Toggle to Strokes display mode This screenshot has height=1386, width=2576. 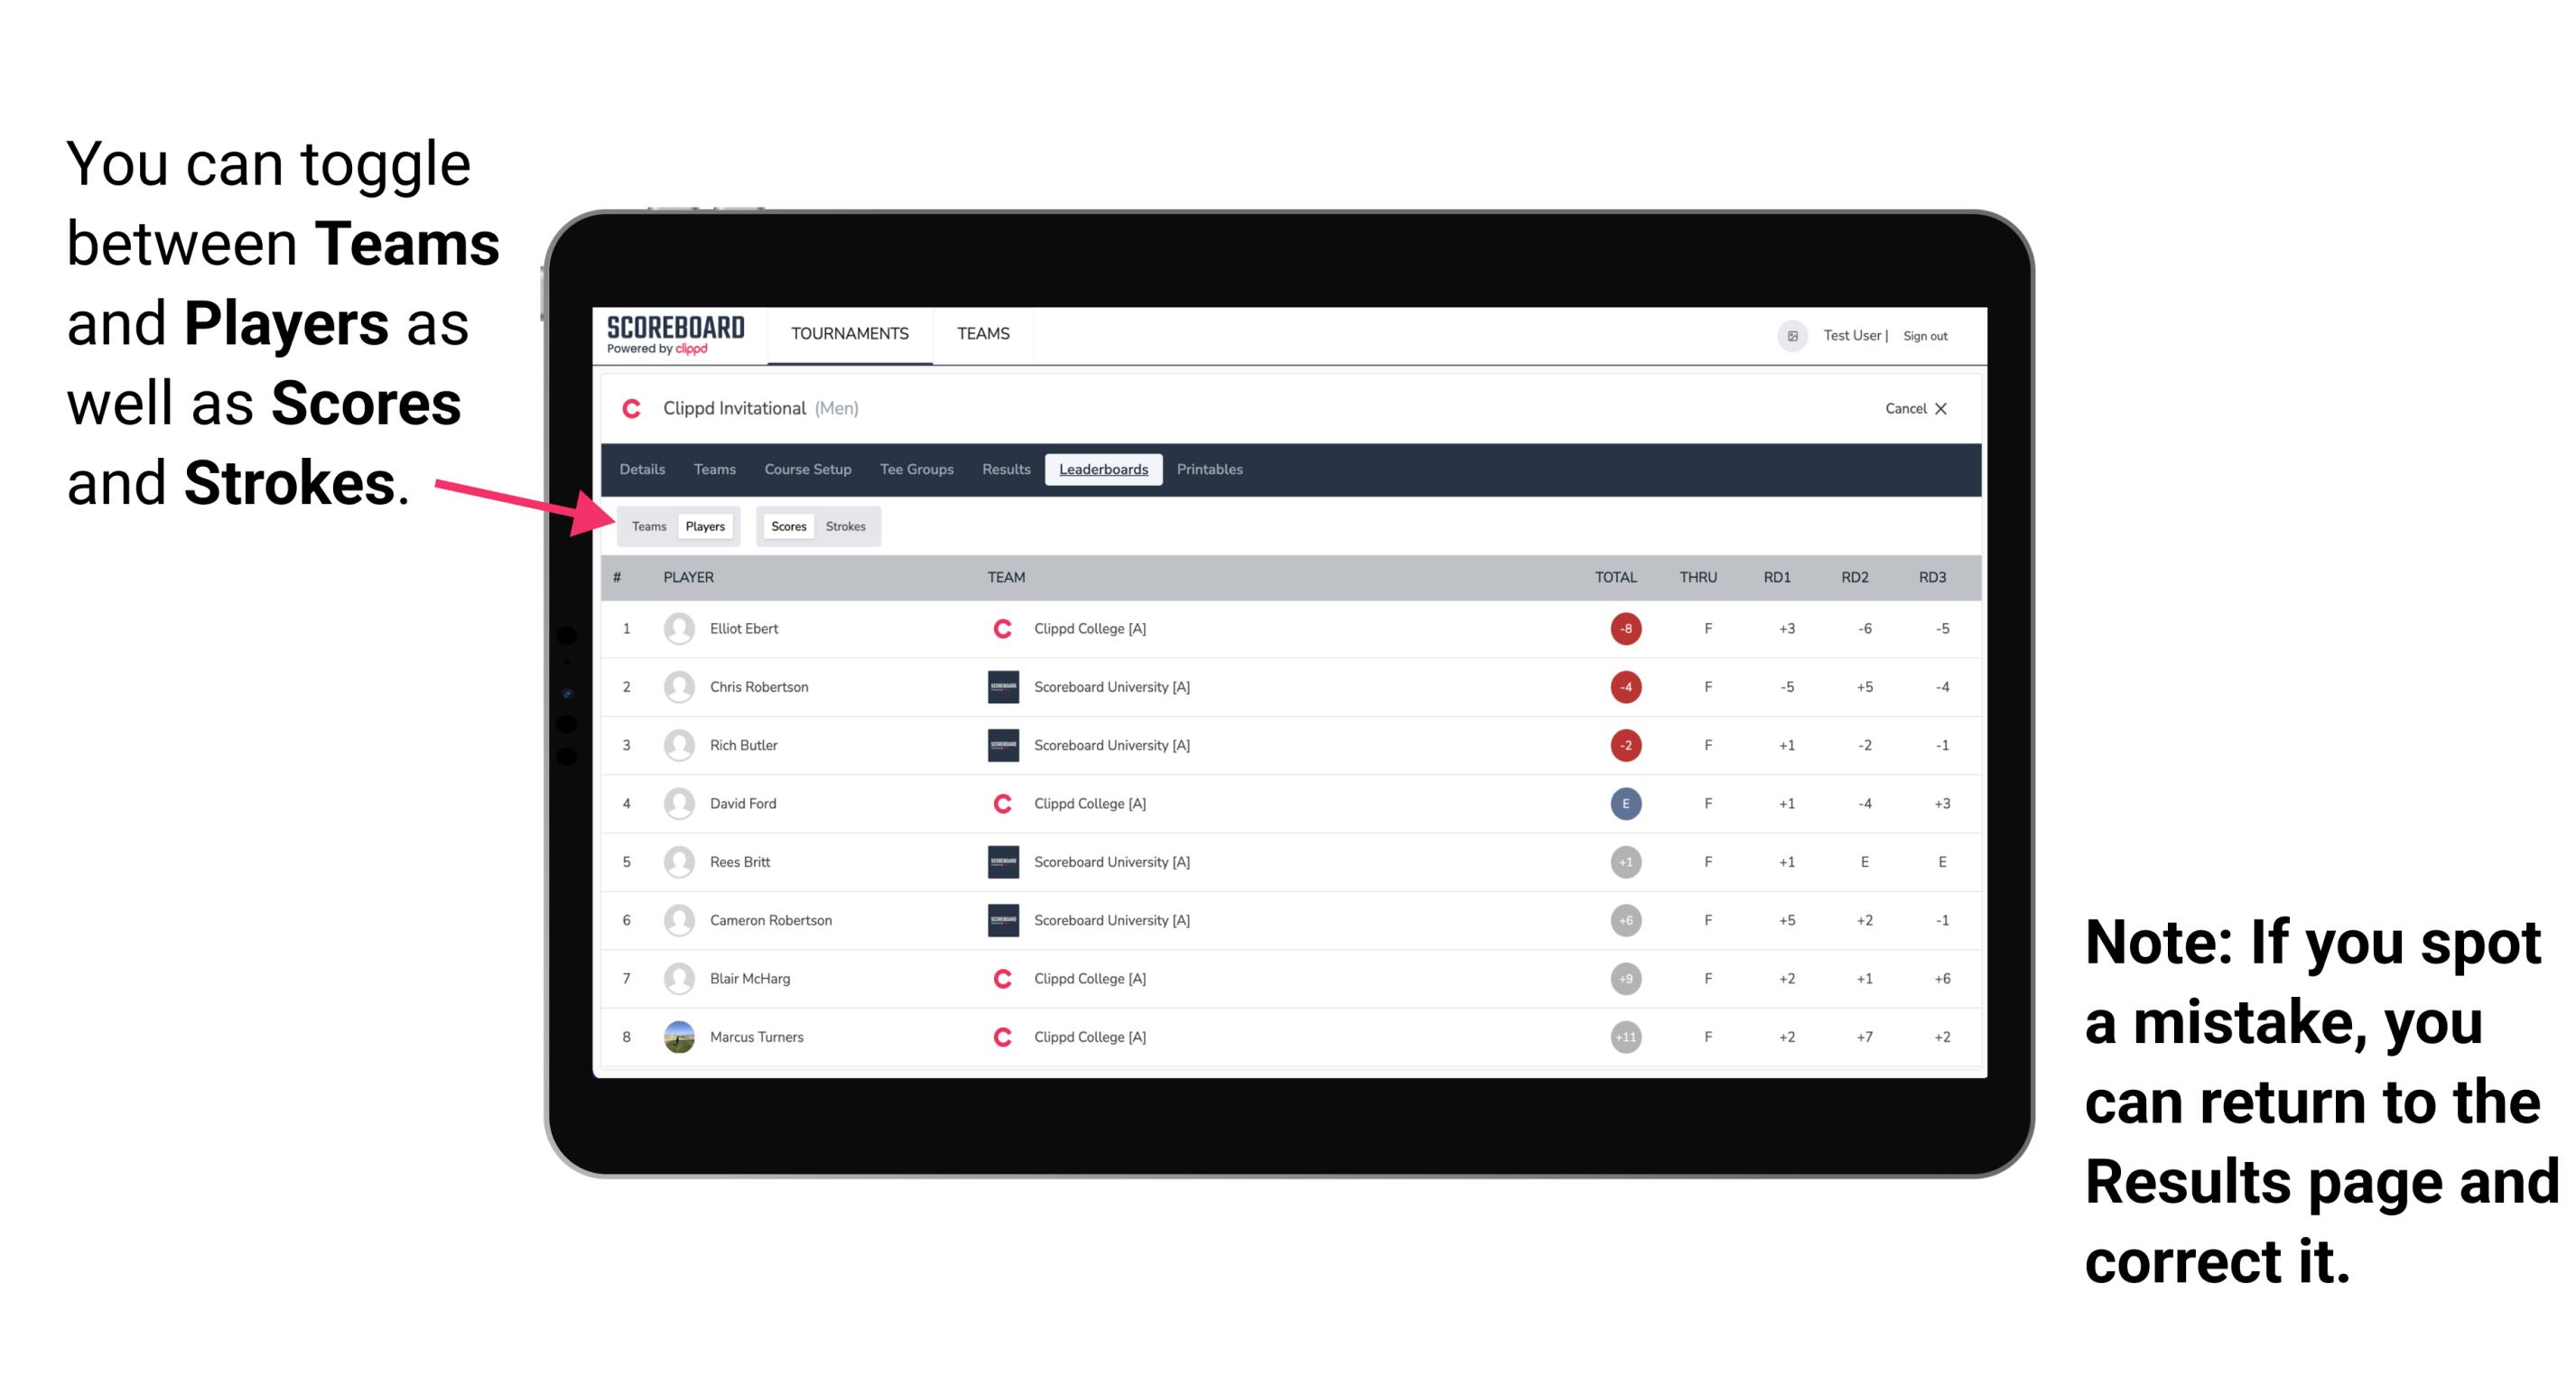[x=848, y=526]
